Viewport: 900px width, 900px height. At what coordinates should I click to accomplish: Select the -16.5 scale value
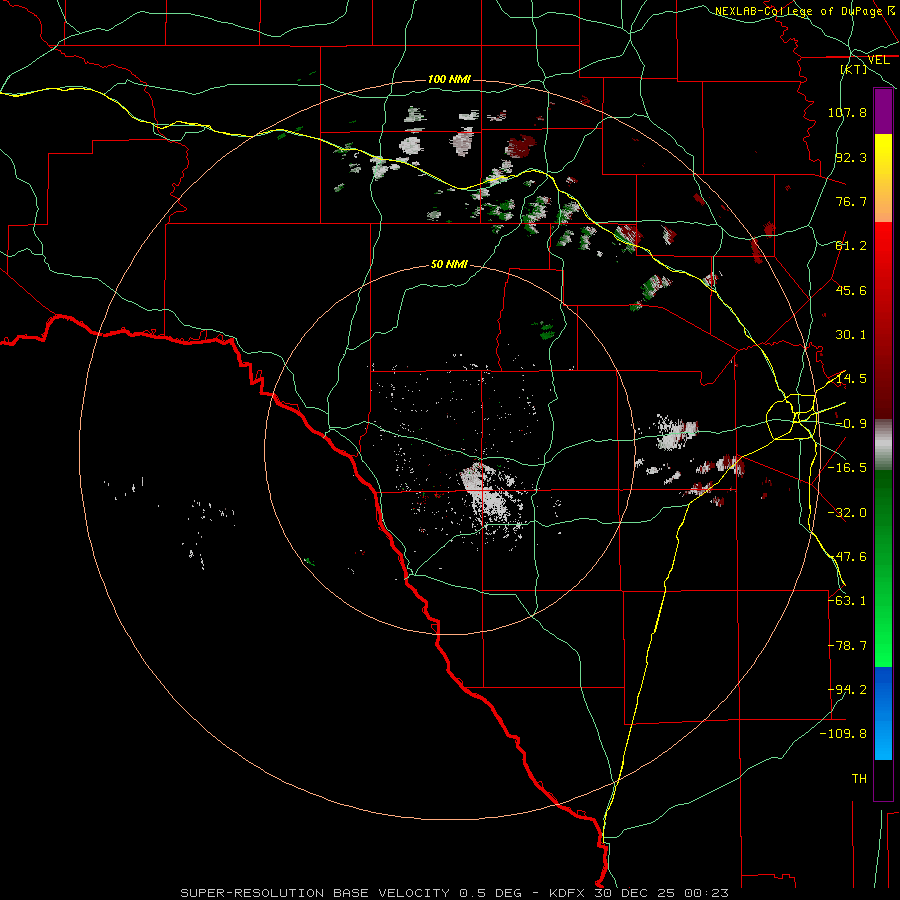[x=847, y=468]
